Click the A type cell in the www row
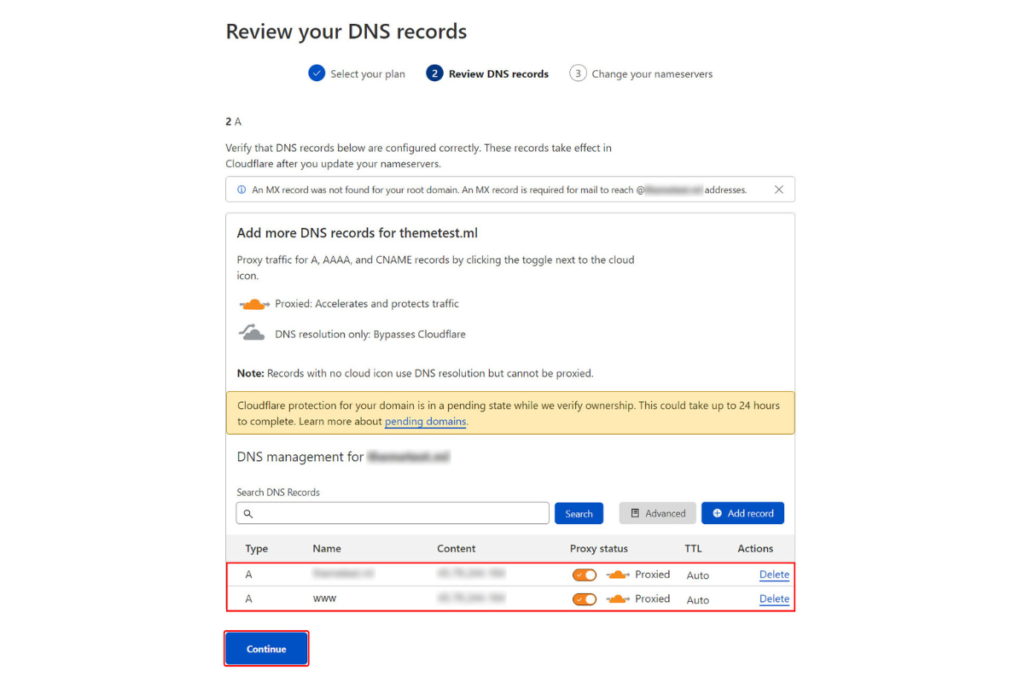This screenshot has height=683, width=1024. (249, 599)
